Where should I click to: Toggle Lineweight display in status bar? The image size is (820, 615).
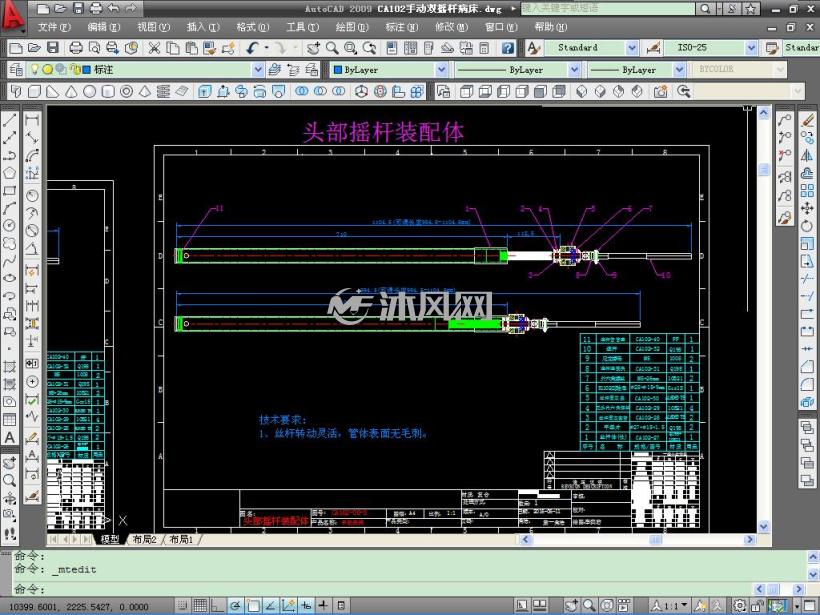[x=323, y=606]
